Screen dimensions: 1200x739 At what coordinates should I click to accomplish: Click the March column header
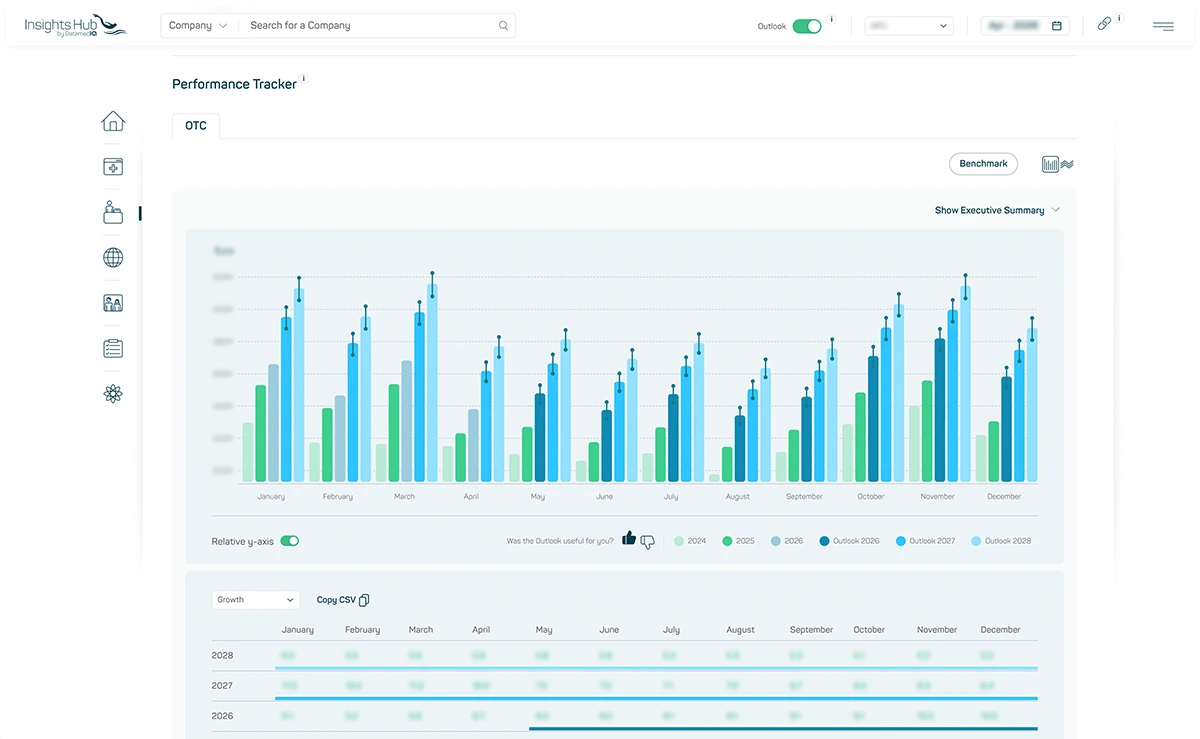421,630
